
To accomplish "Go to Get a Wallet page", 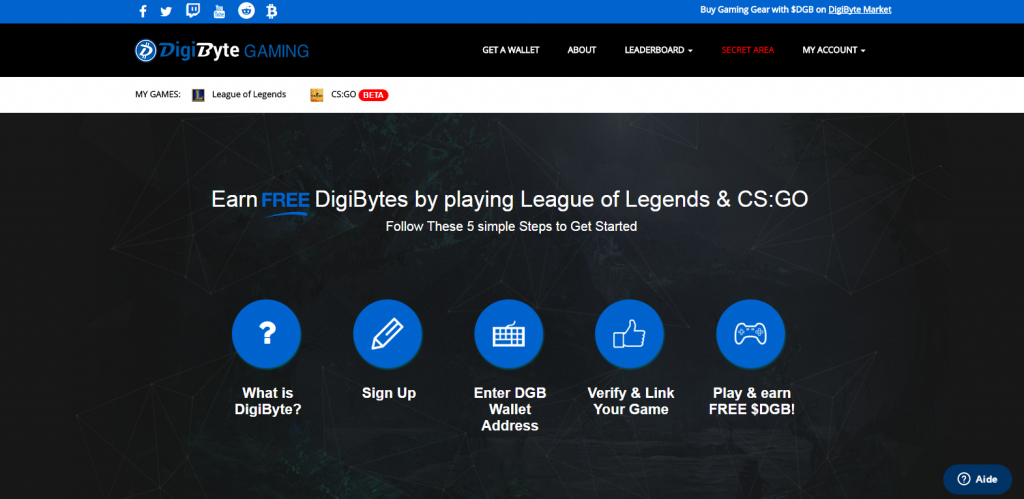I will point(510,50).
